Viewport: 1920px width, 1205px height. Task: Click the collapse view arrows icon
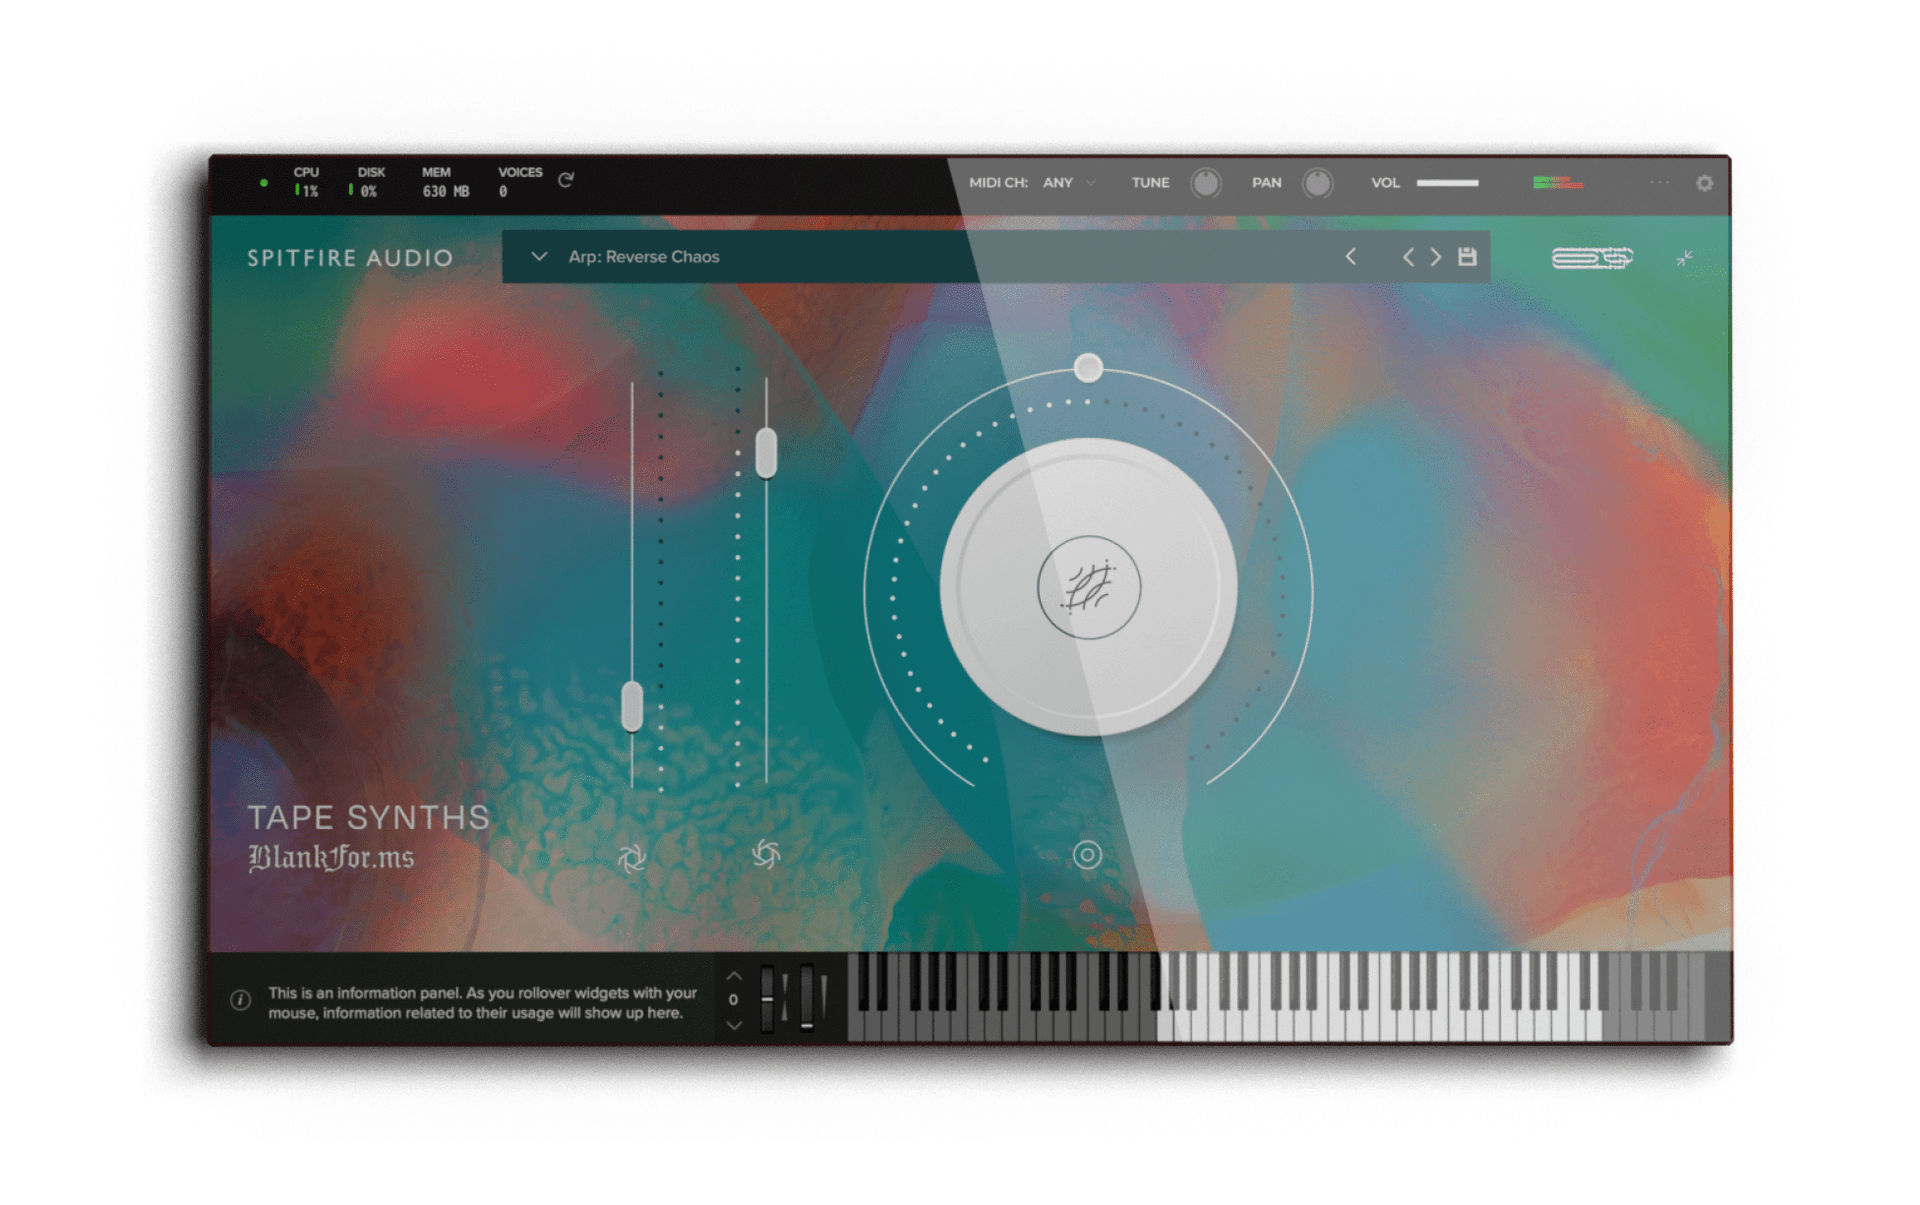point(1685,258)
